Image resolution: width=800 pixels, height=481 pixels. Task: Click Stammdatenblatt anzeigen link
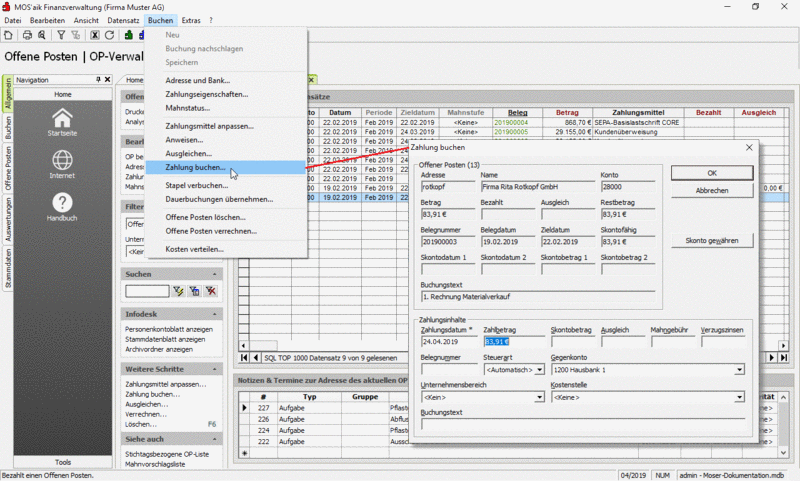pyautogui.click(x=165, y=339)
